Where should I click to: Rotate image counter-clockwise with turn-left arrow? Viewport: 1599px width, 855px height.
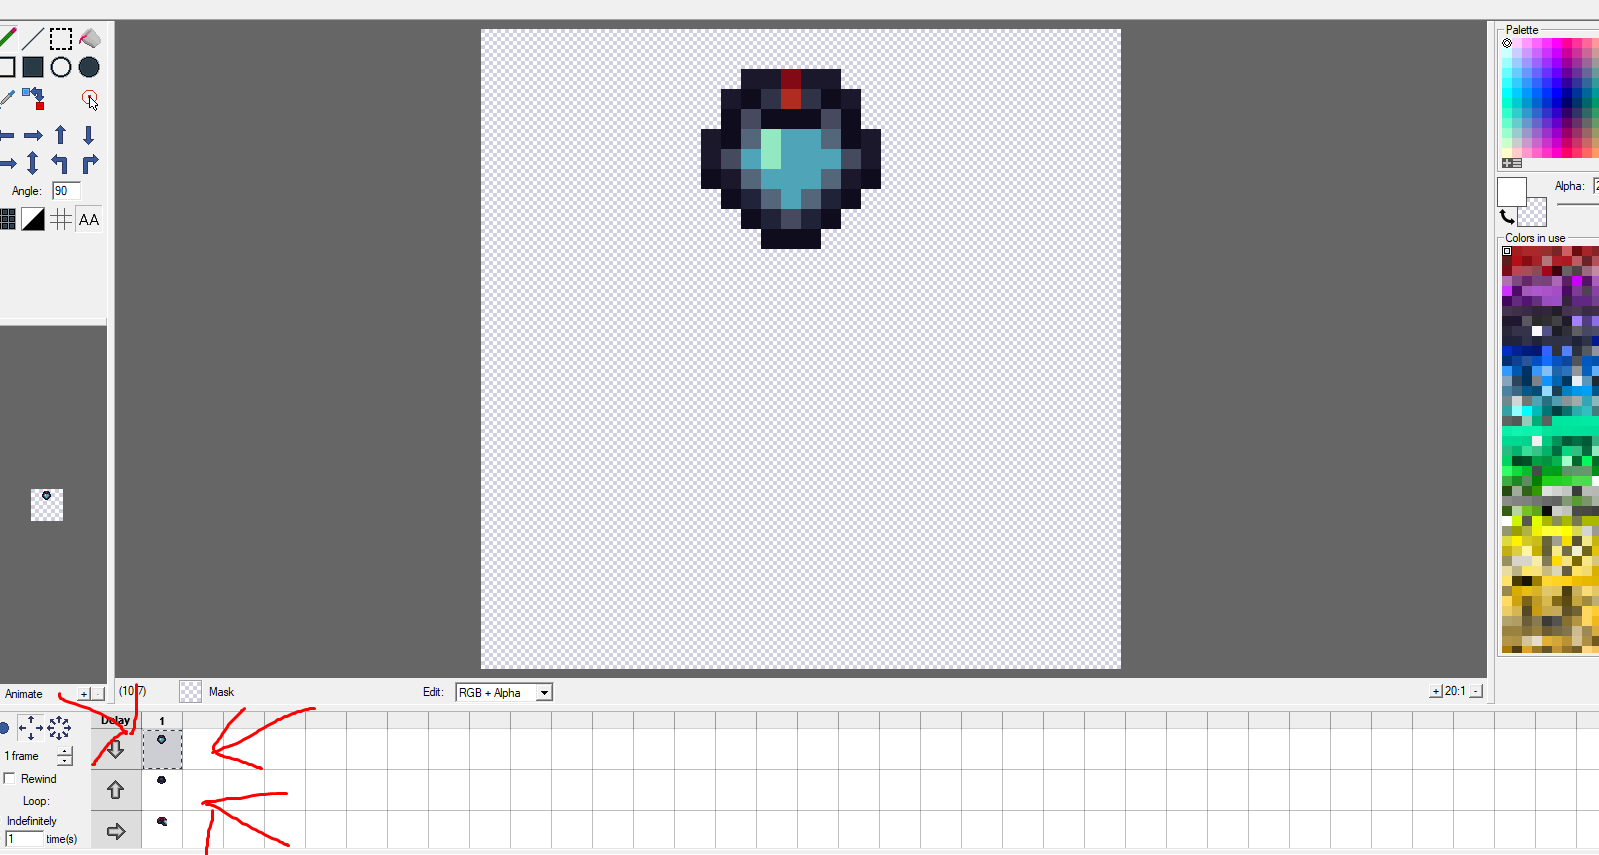point(61,163)
